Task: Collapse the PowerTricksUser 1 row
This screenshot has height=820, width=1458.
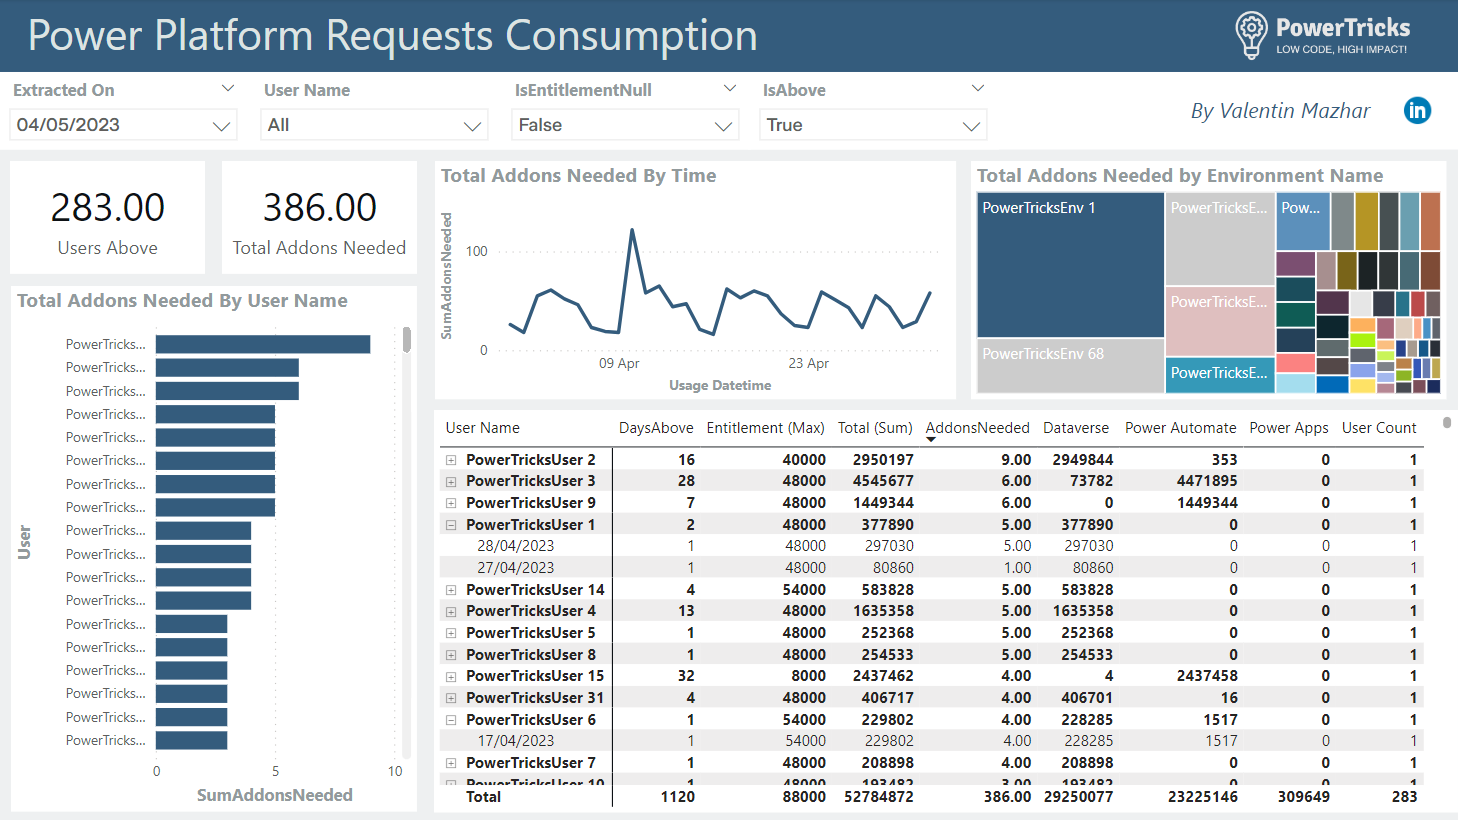Action: [x=451, y=525]
